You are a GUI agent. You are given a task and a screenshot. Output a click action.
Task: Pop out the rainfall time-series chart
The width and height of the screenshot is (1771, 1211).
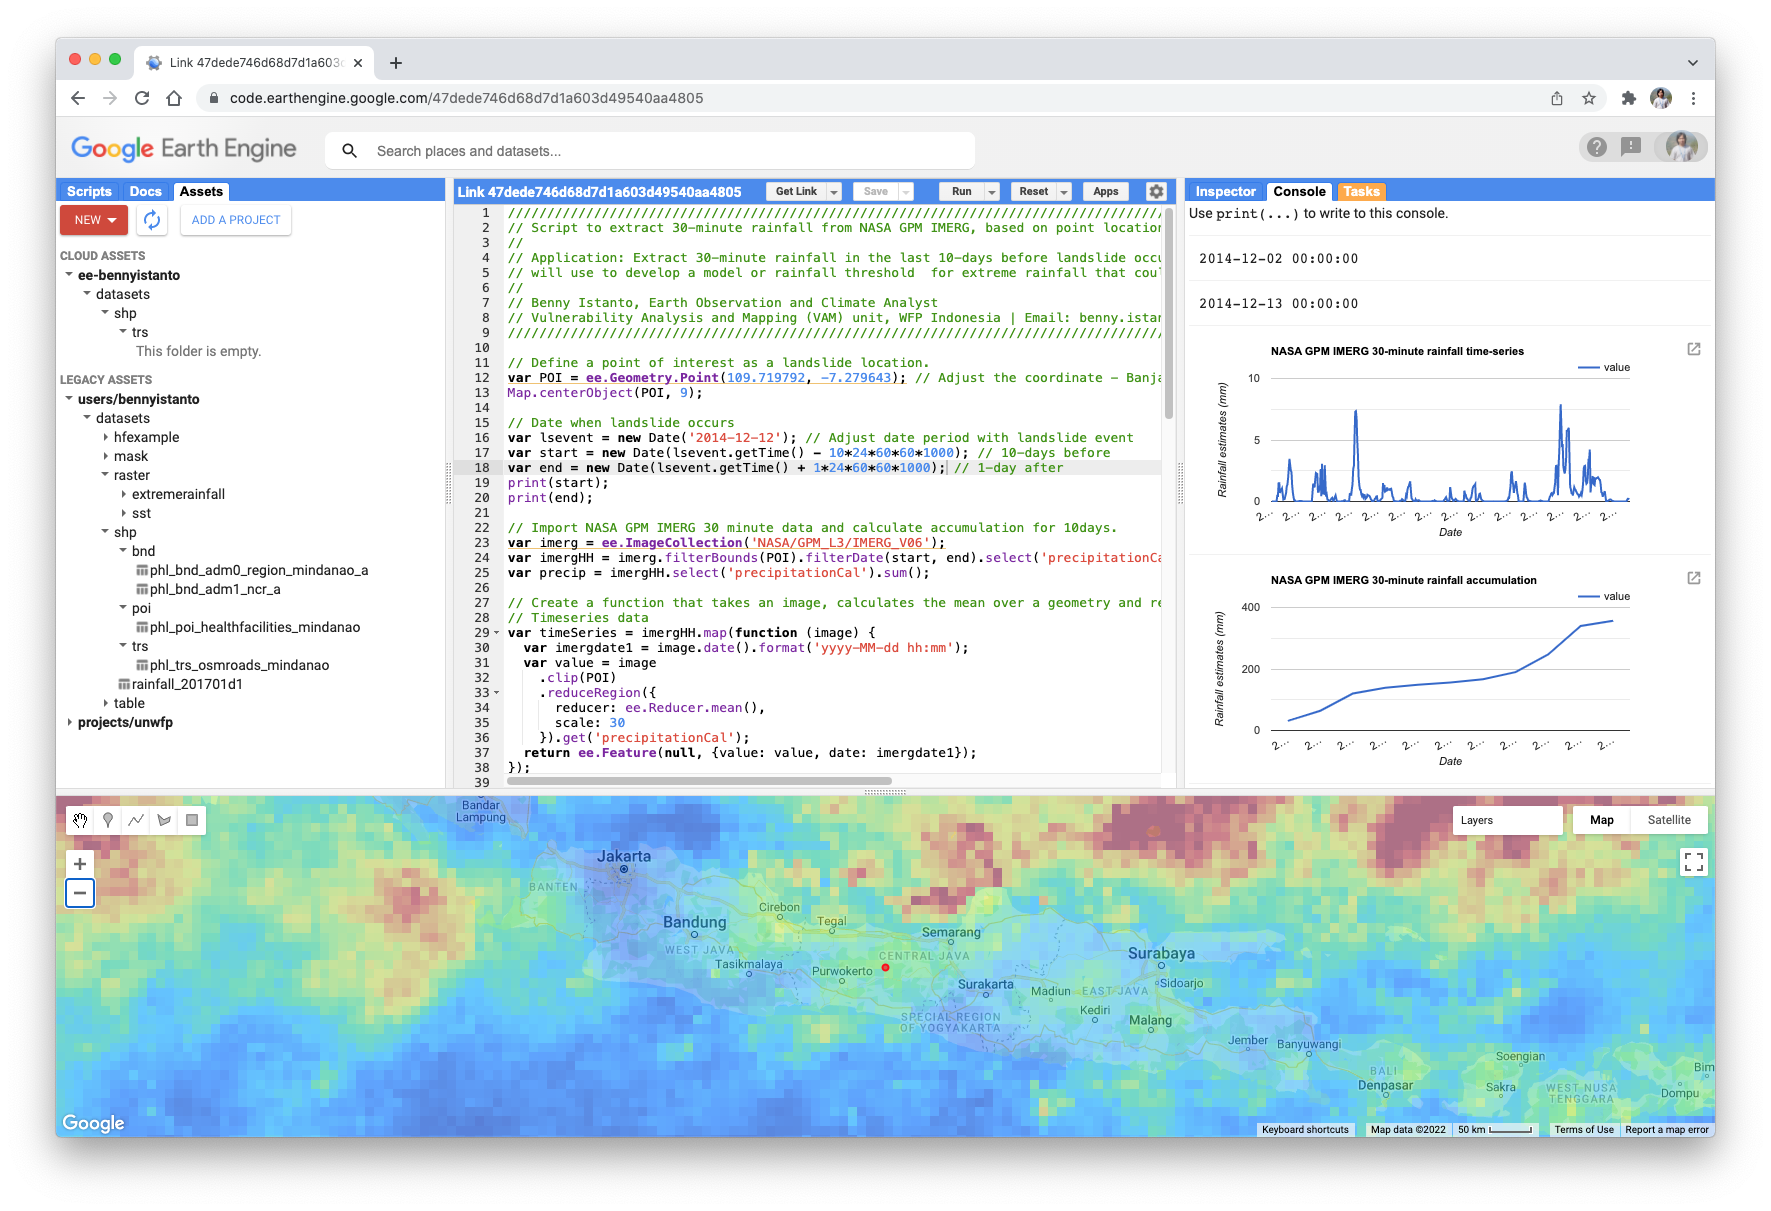[1694, 349]
